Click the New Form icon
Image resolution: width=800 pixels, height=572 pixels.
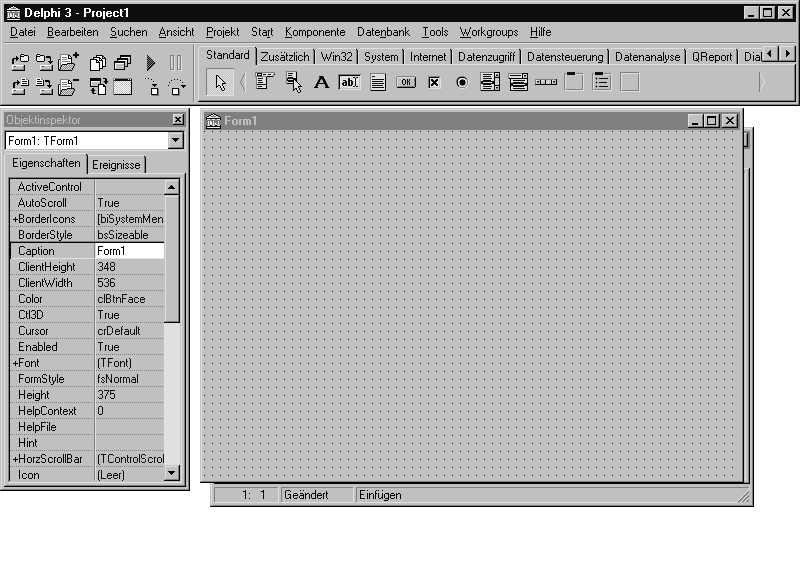122,87
